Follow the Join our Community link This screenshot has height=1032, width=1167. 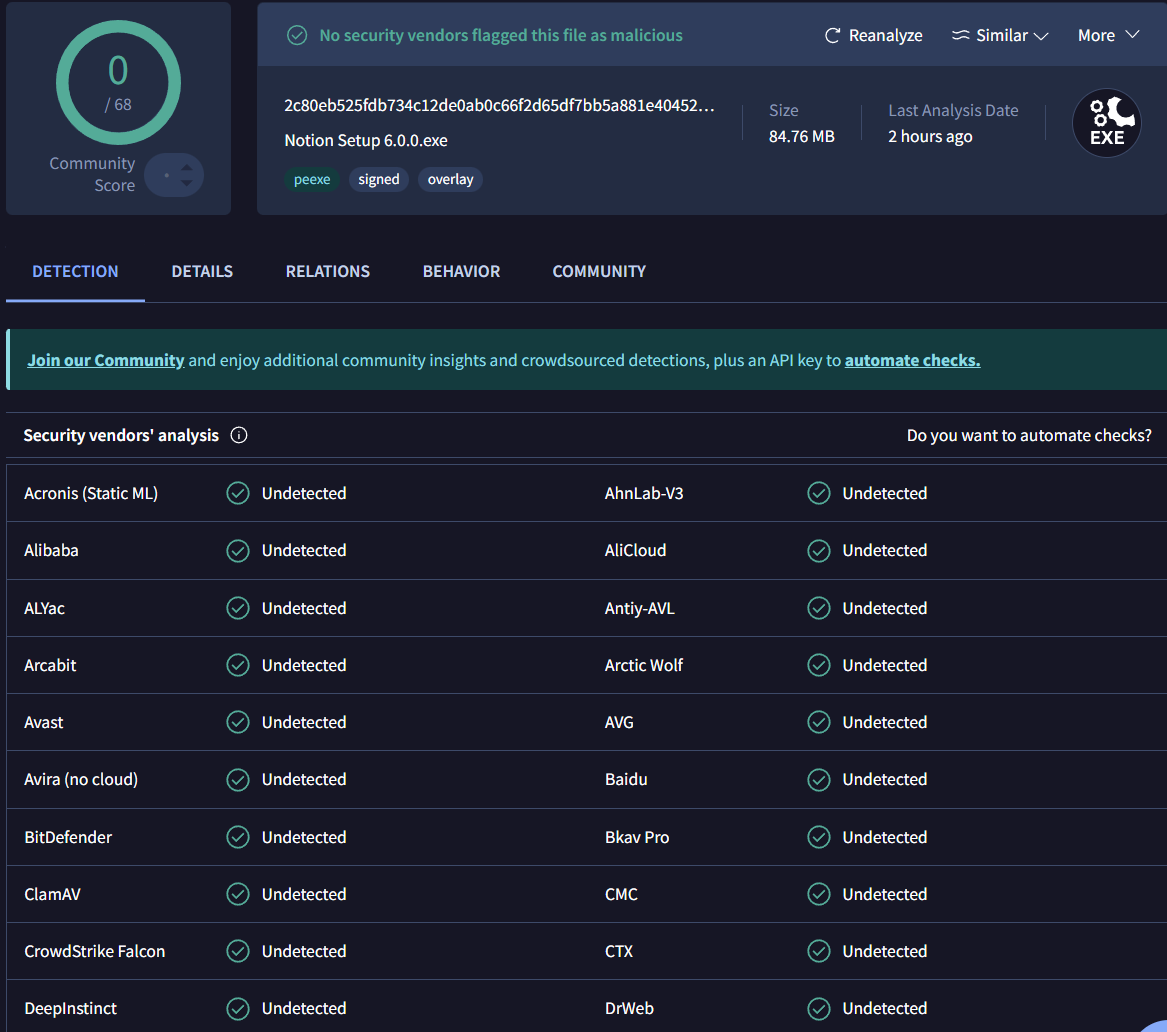[x=106, y=360]
